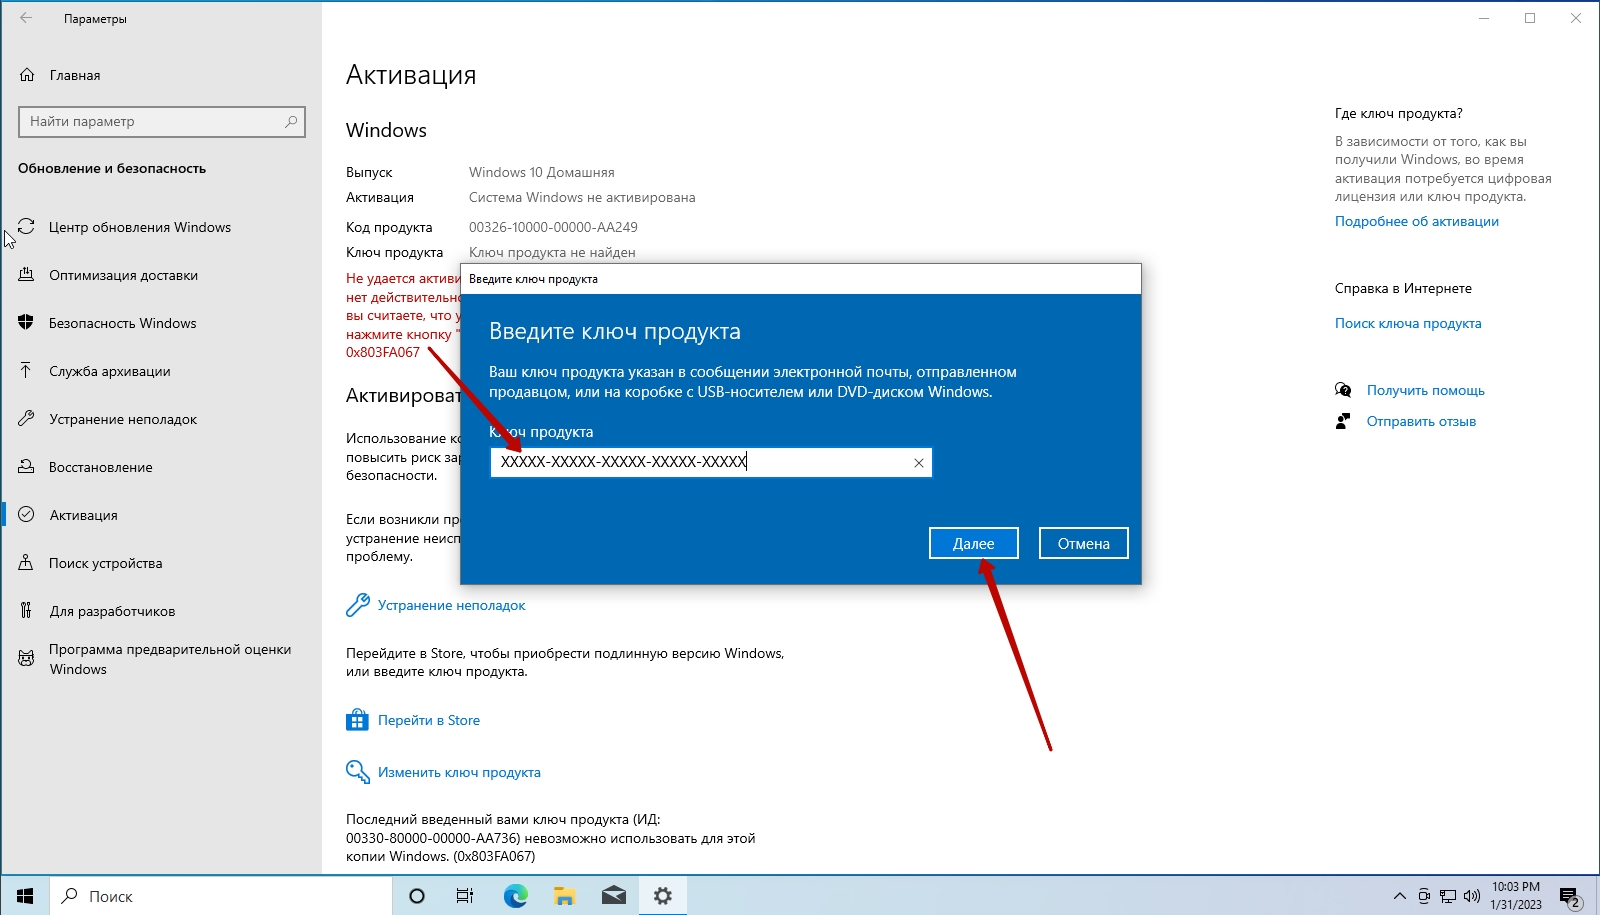The image size is (1600, 915).
Task: Click the Store bag icon
Action: point(357,720)
